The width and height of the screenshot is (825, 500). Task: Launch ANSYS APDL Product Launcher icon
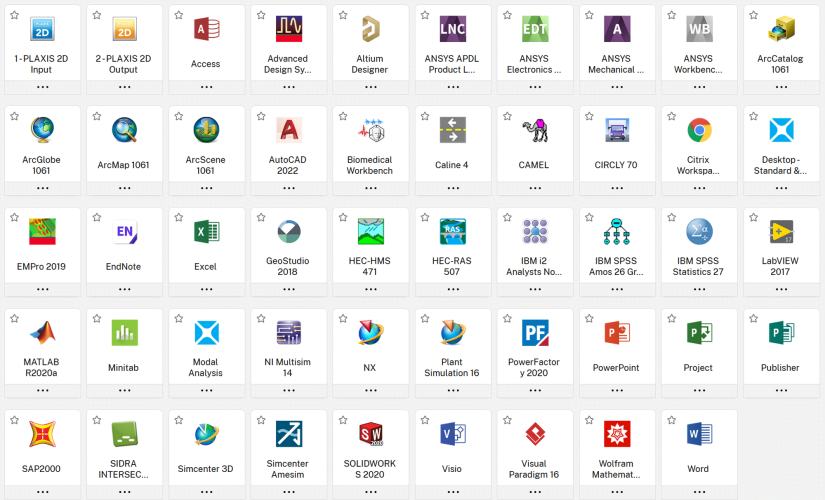[x=453, y=29]
